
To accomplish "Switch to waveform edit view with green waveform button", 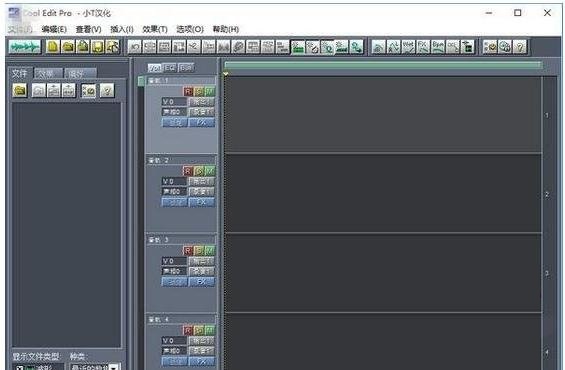I will click(x=25, y=47).
